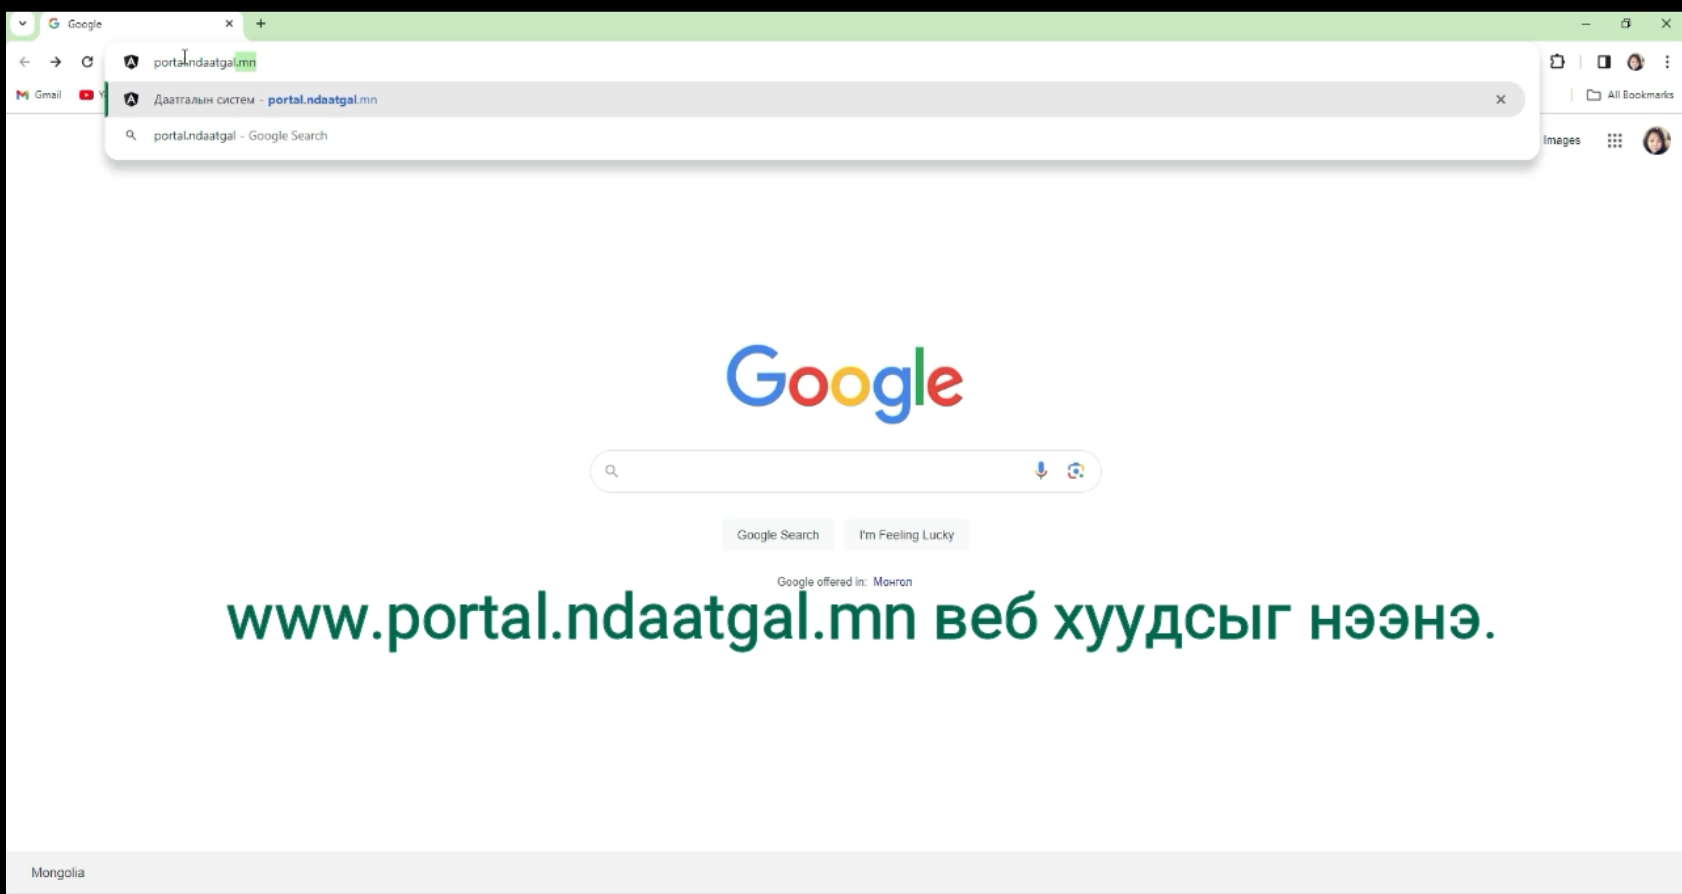This screenshot has width=1682, height=894.
Task: Select the portal.ndaatgal.mn autocomplete suggestion
Action: point(815,99)
